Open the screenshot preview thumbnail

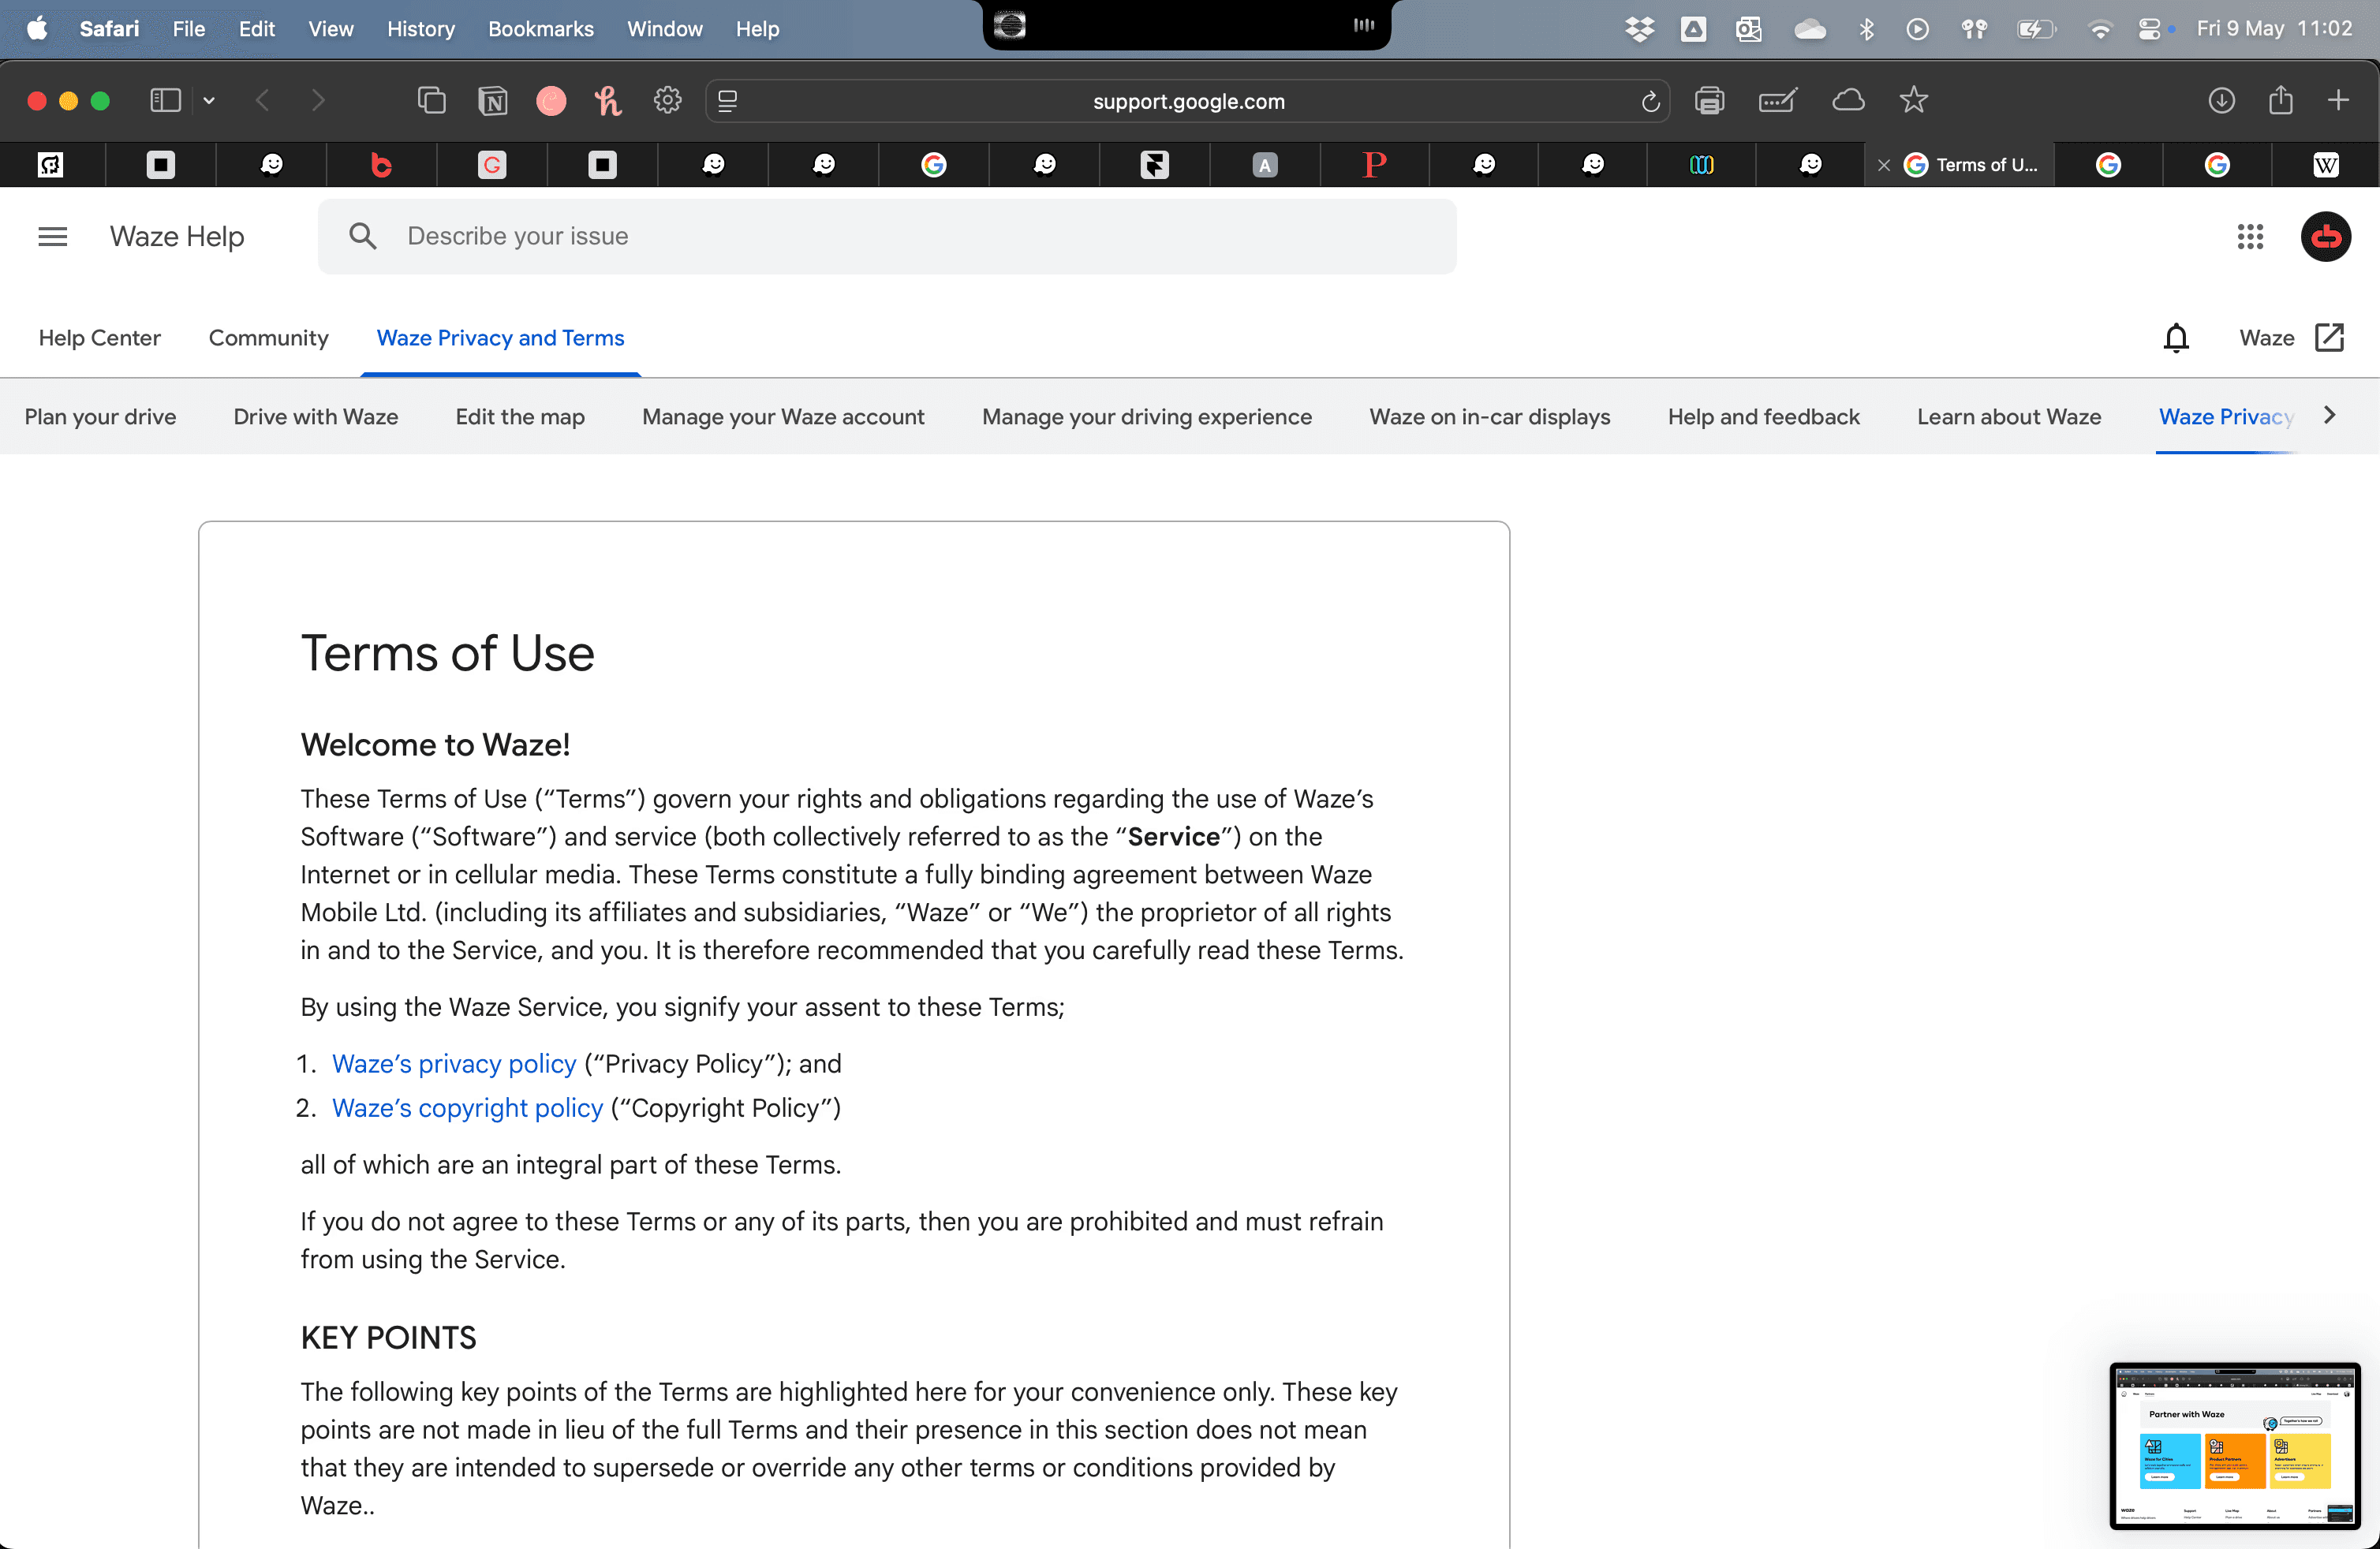click(2234, 1445)
